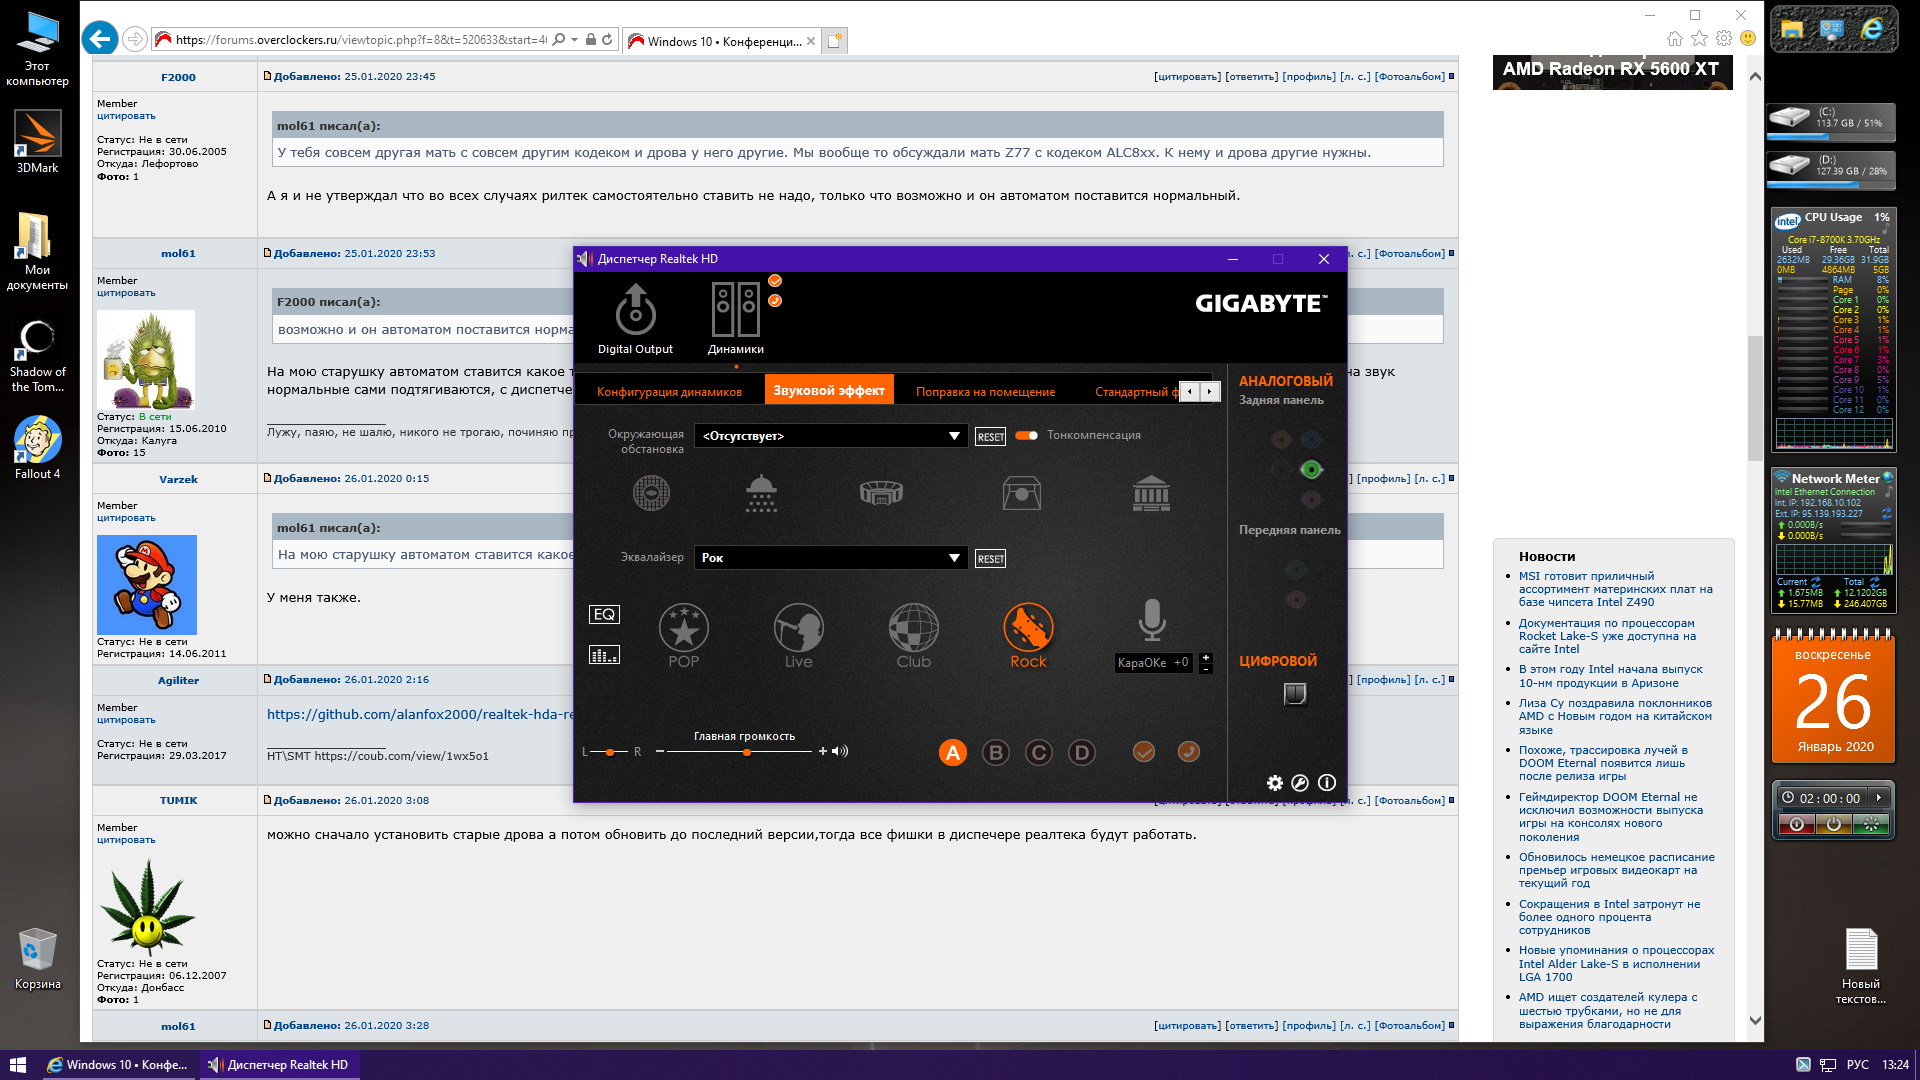Screen dimensions: 1920x1080
Task: Choose the Live equalizer preset
Action: click(798, 628)
